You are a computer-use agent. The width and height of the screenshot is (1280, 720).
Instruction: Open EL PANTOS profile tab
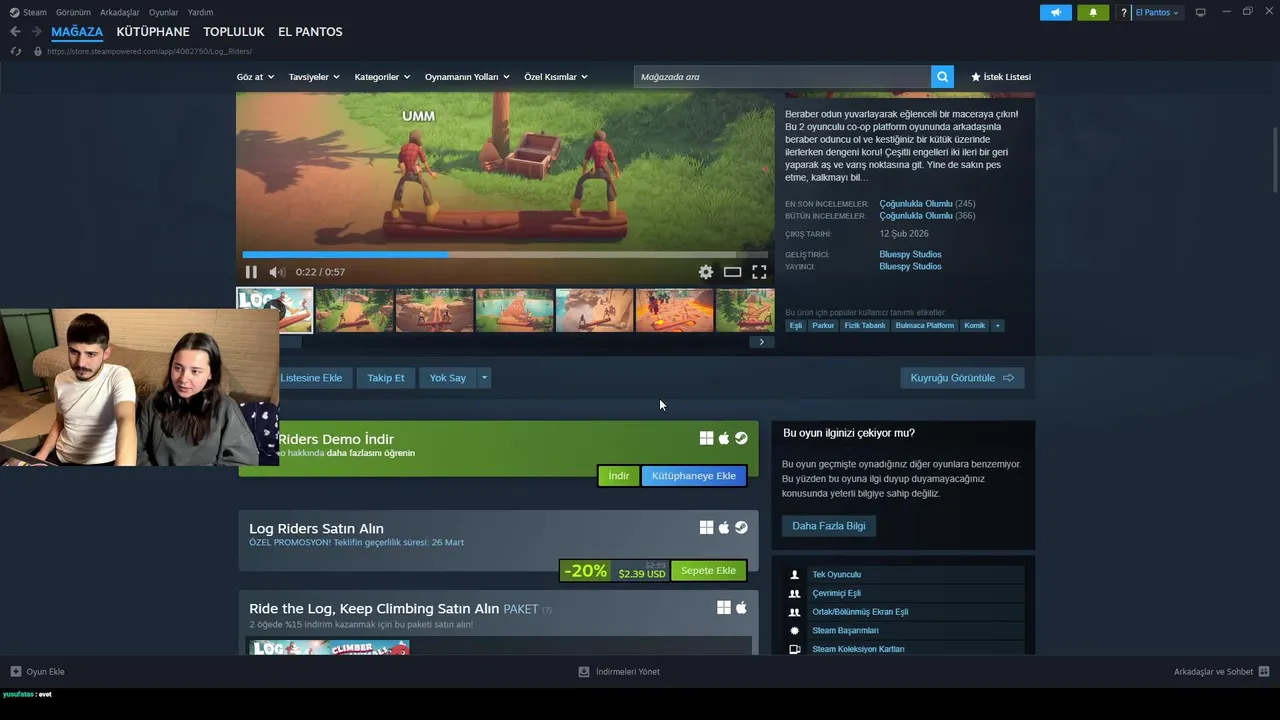(310, 32)
